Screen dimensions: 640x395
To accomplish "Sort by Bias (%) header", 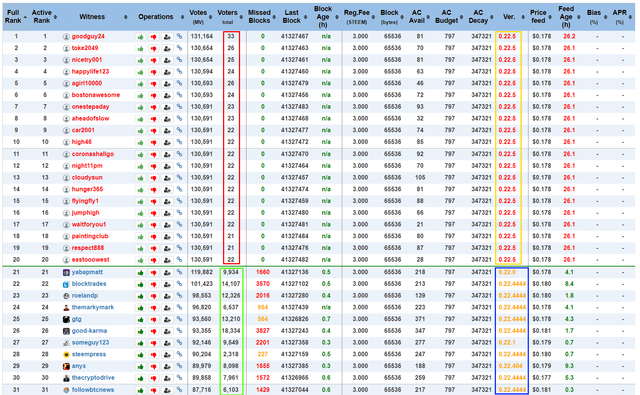I will pyautogui.click(x=595, y=17).
